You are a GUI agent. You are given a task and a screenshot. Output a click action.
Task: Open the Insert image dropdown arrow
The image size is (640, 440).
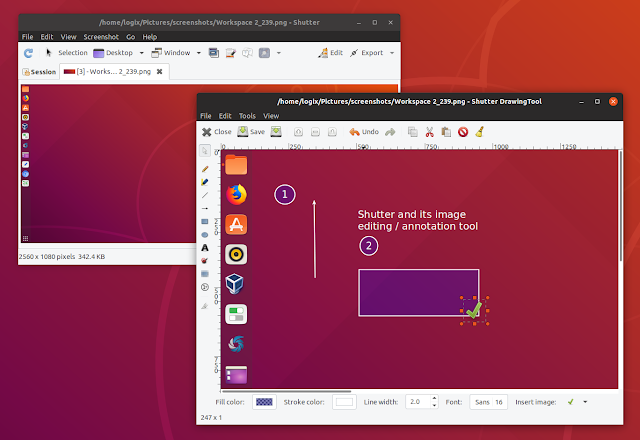click(x=585, y=402)
